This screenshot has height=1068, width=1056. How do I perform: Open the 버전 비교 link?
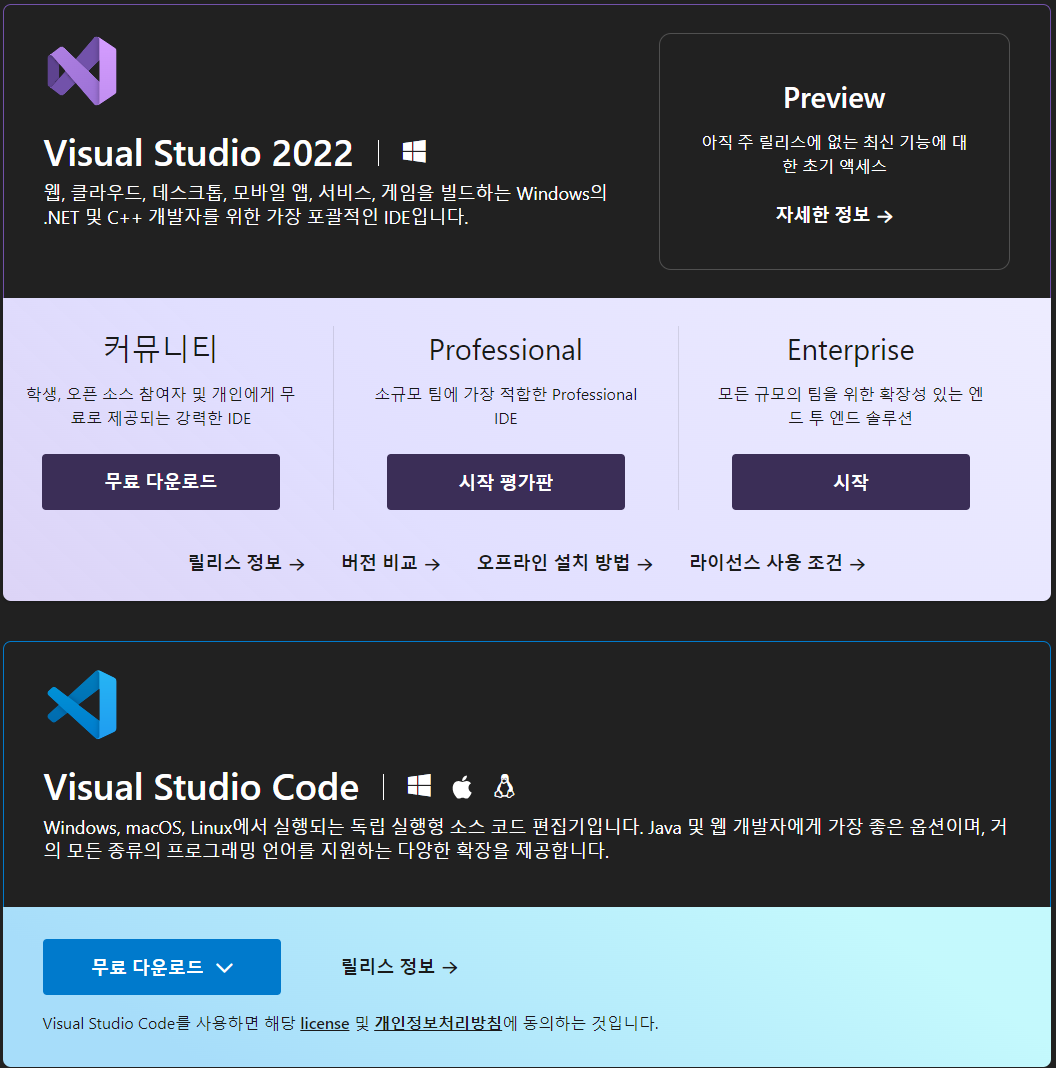tap(391, 563)
